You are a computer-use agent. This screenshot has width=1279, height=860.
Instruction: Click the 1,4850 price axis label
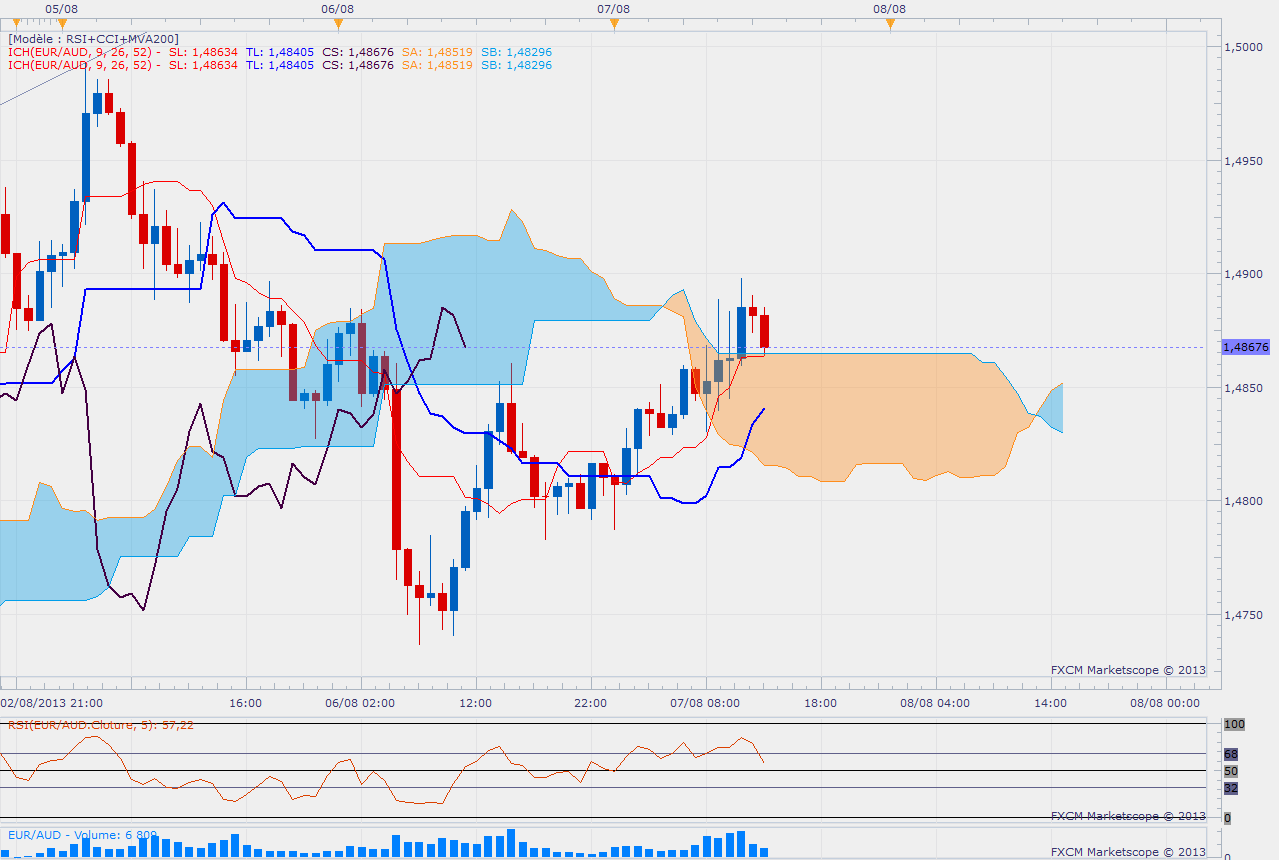coord(1246,388)
